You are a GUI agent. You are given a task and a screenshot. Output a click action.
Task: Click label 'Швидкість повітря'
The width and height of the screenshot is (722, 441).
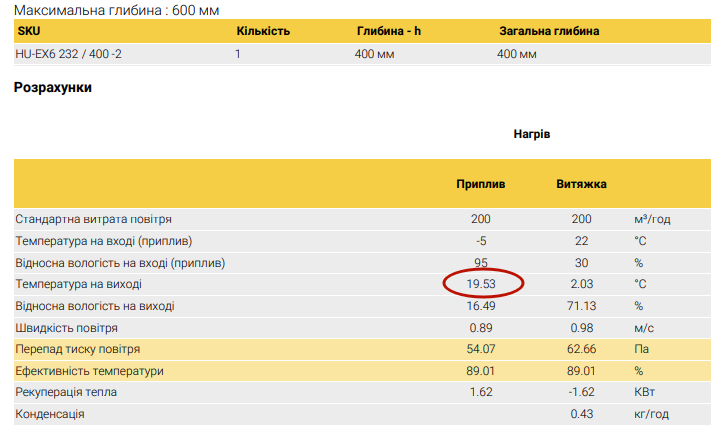[x=66, y=328]
